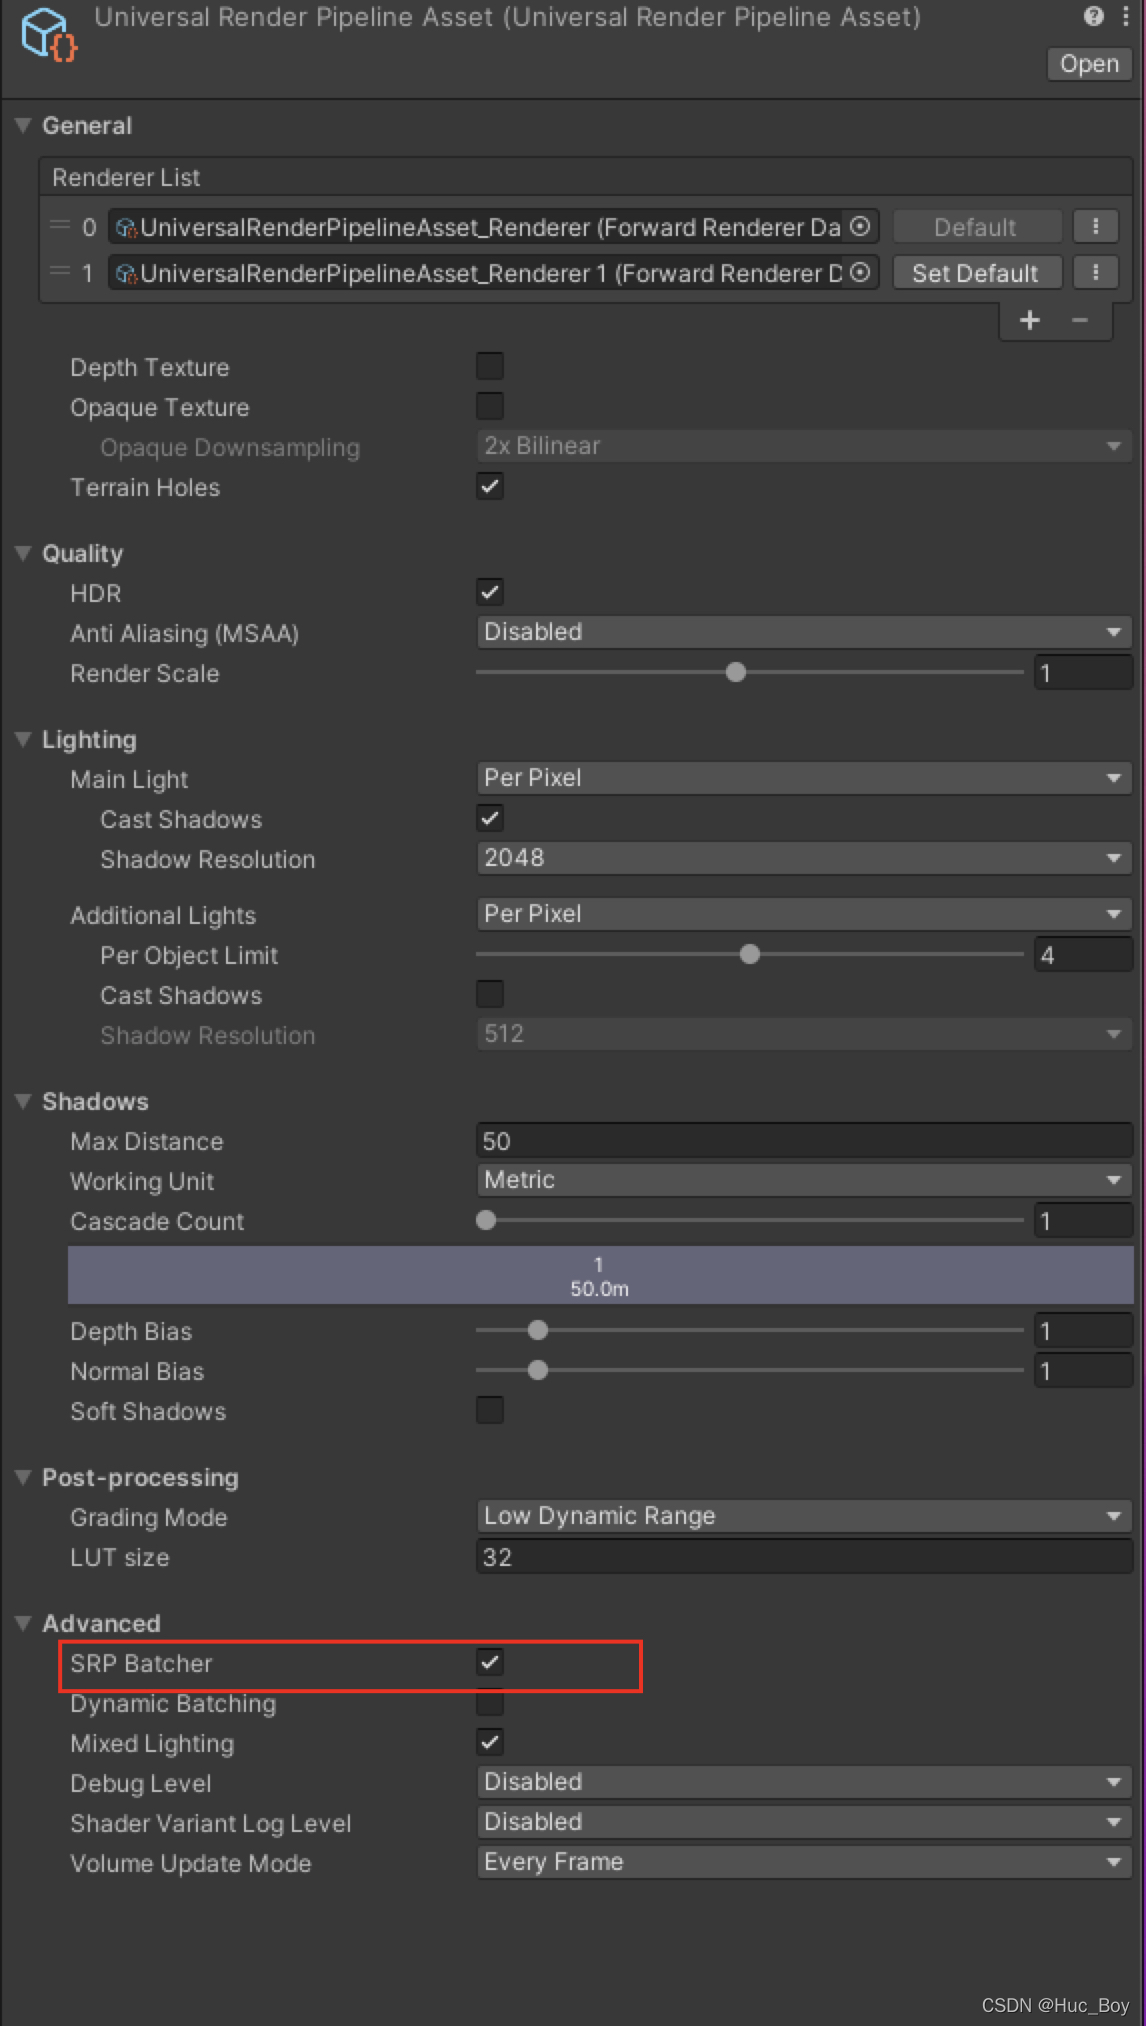
Task: Select the UniversalRenderPipelineAsset_Renderer field in row 0
Action: (x=493, y=227)
